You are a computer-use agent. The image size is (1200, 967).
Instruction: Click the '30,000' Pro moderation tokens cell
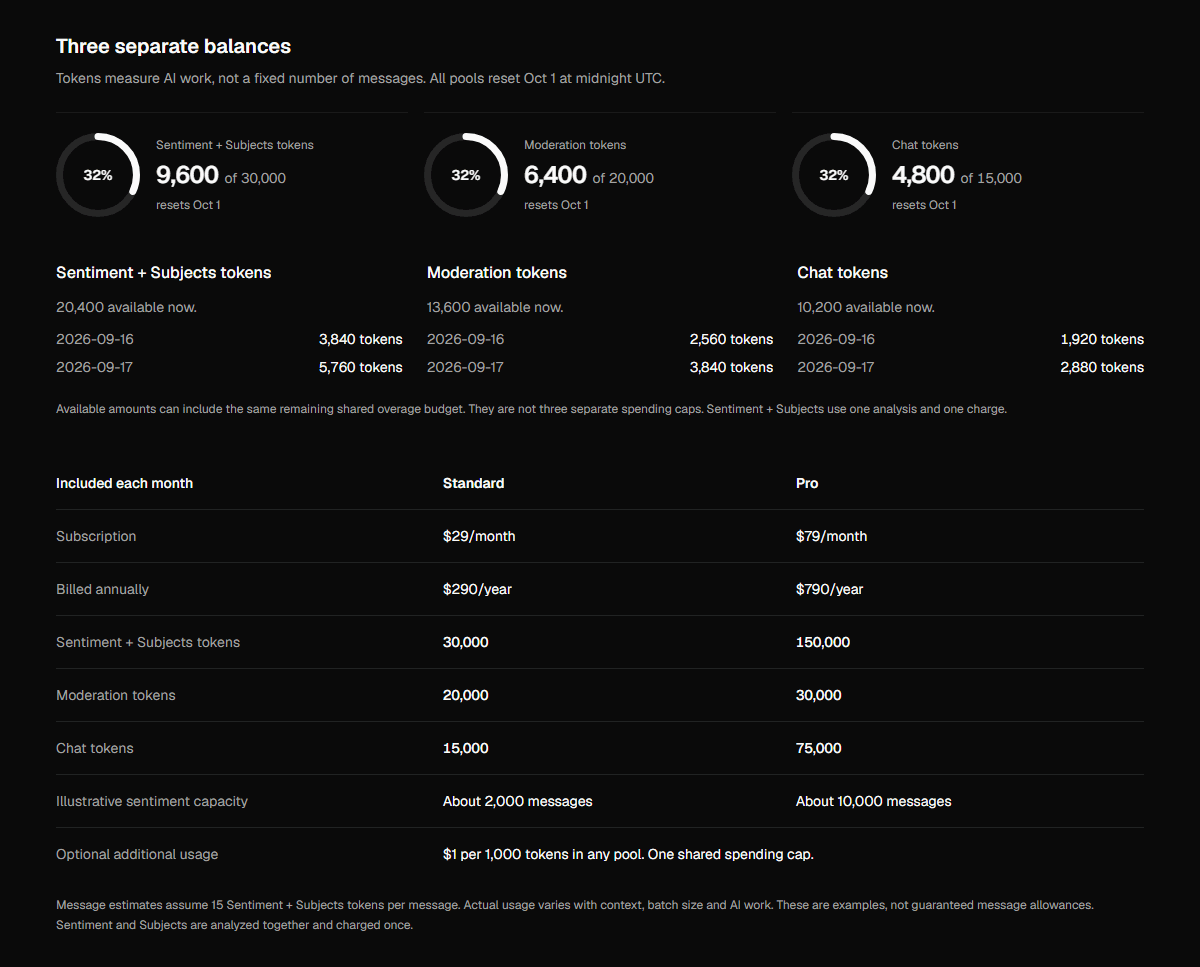(x=819, y=695)
